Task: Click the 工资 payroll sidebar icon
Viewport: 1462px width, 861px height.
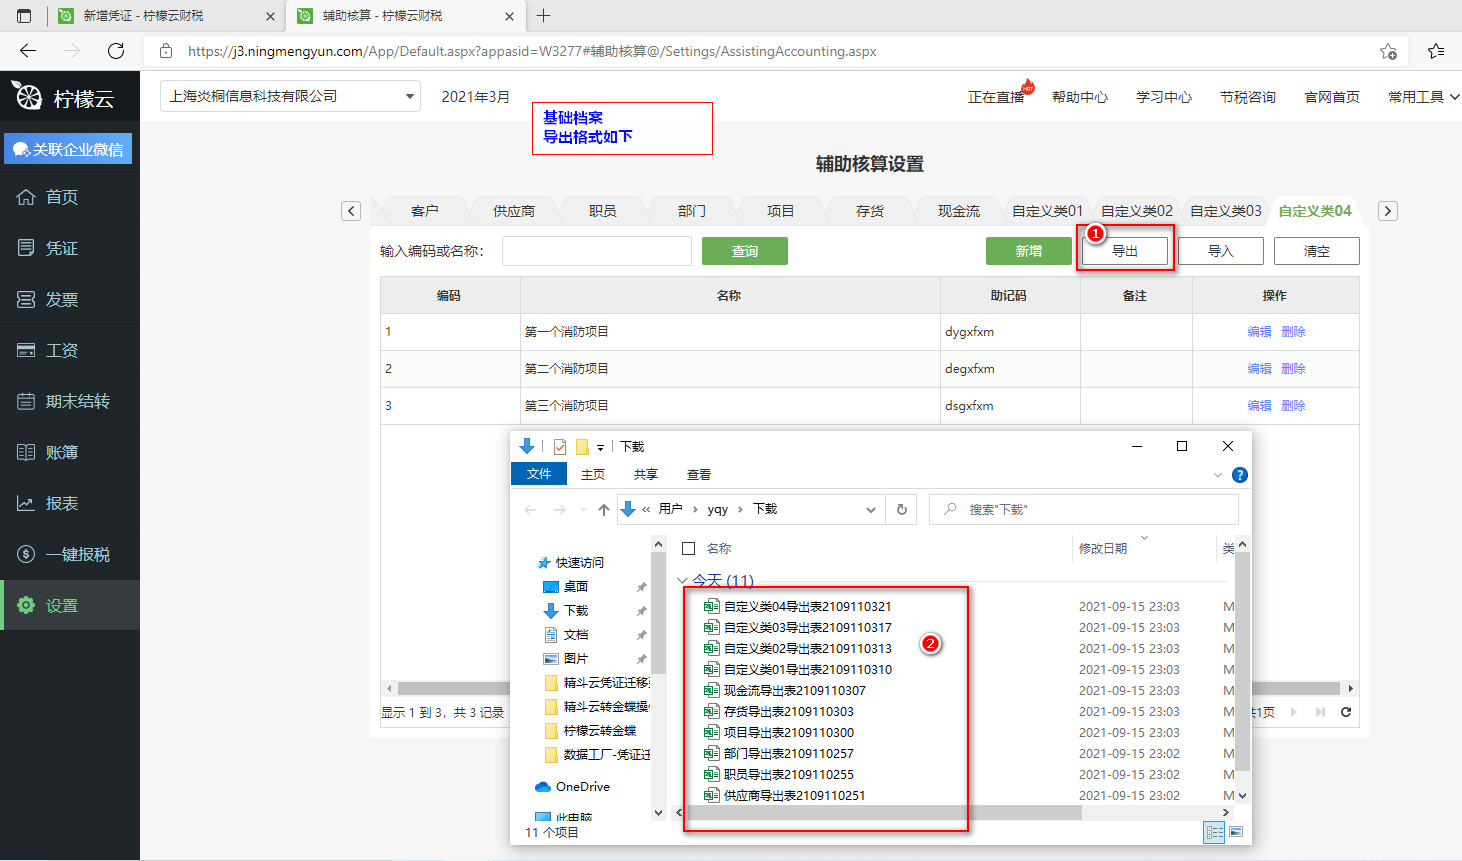Action: pos(26,350)
